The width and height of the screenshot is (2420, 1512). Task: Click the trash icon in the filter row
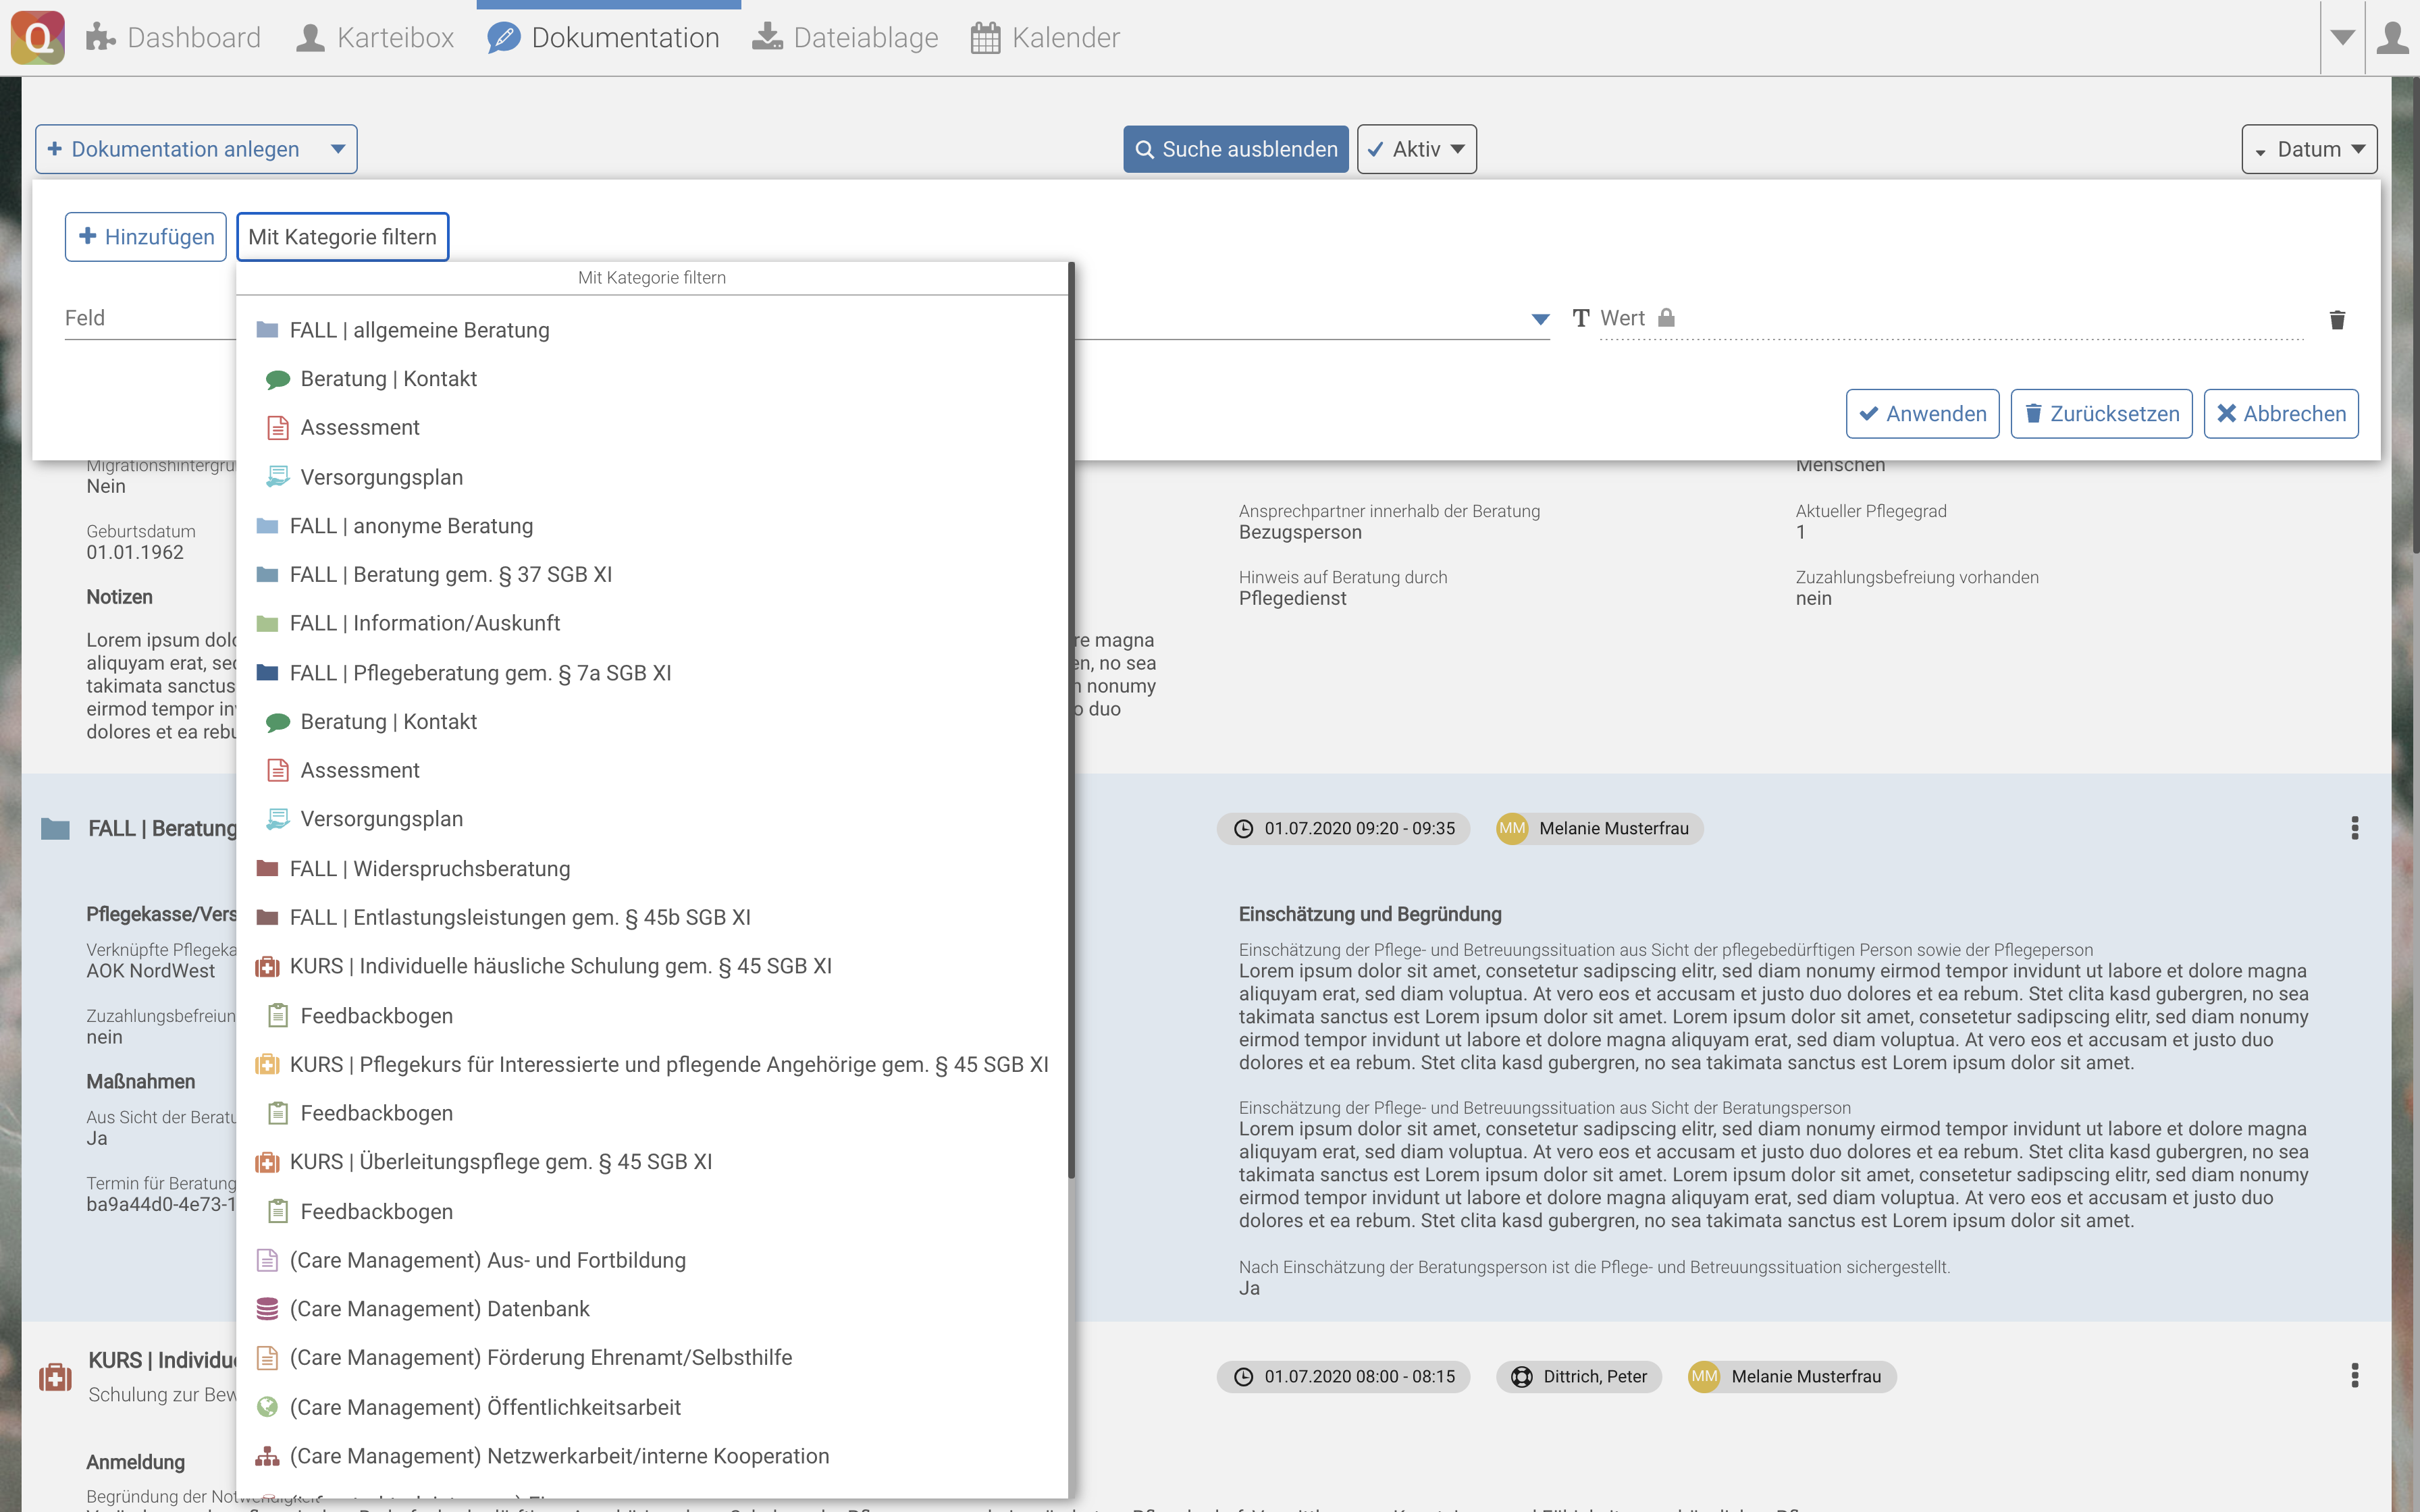(2337, 320)
